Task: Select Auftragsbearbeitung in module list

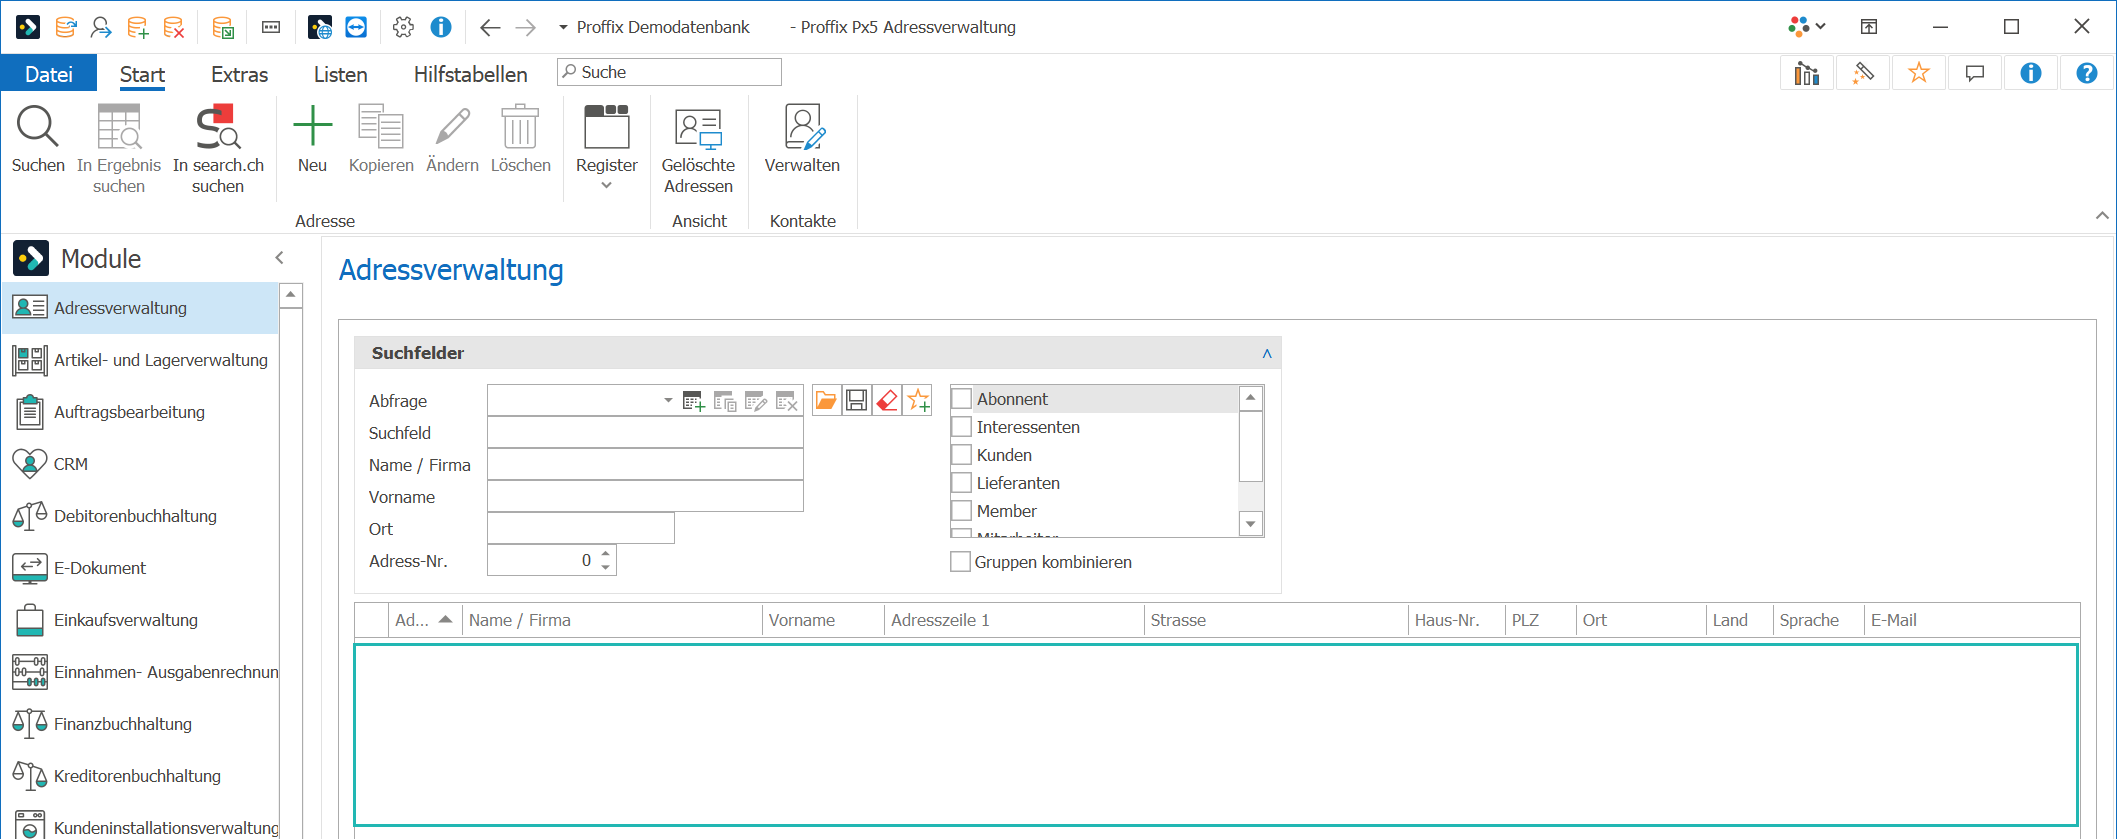Action: pos(140,412)
